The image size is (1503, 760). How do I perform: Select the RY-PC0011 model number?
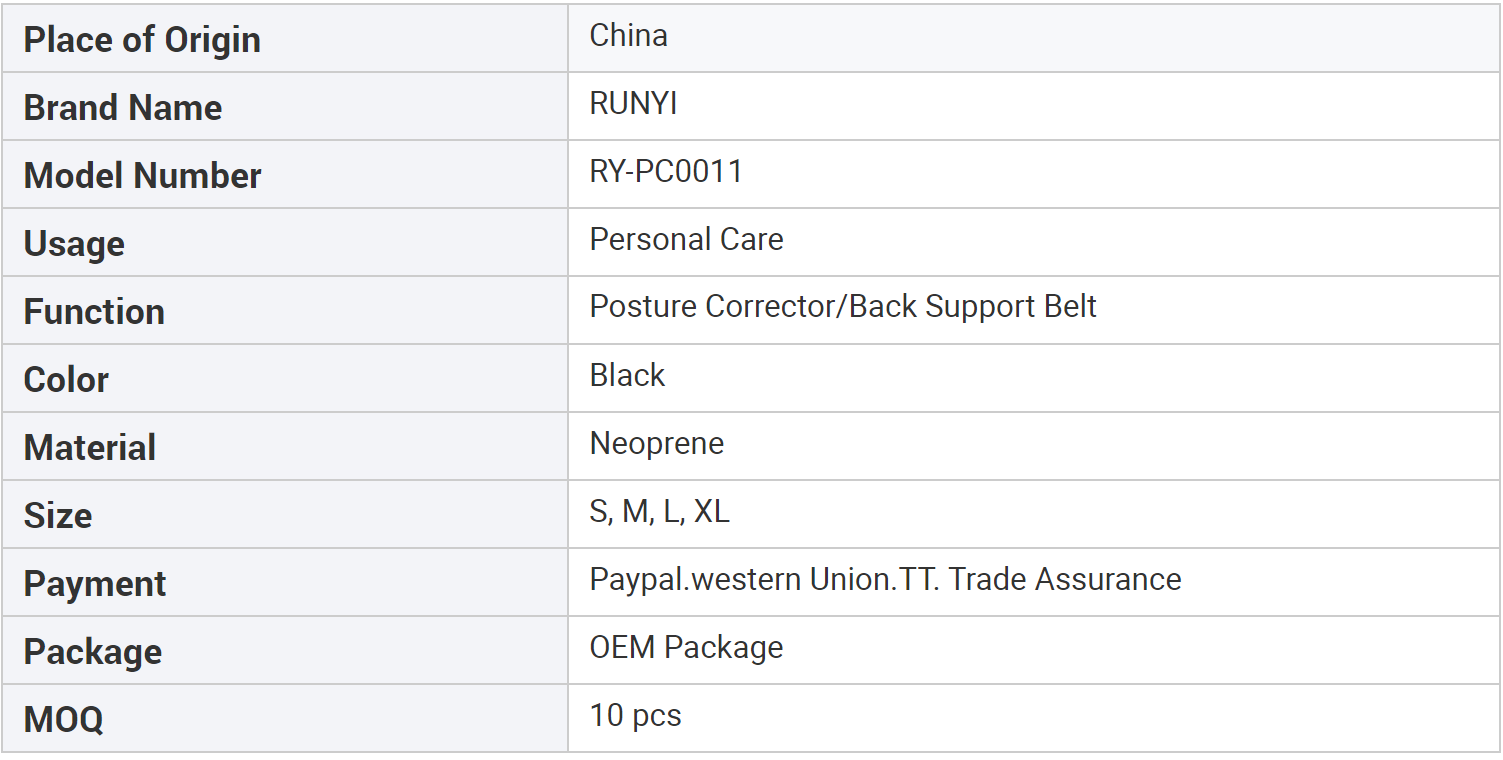666,172
